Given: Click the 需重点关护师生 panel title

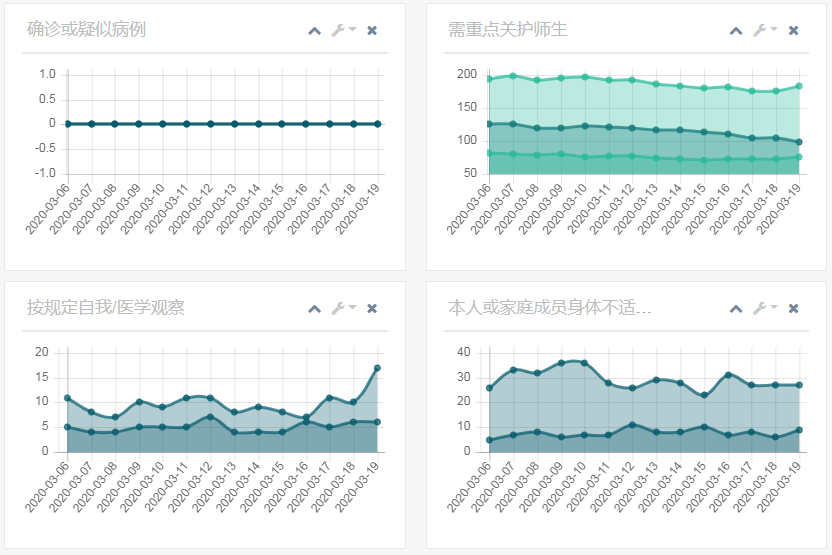Looking at the screenshot, I should pyautogui.click(x=508, y=30).
